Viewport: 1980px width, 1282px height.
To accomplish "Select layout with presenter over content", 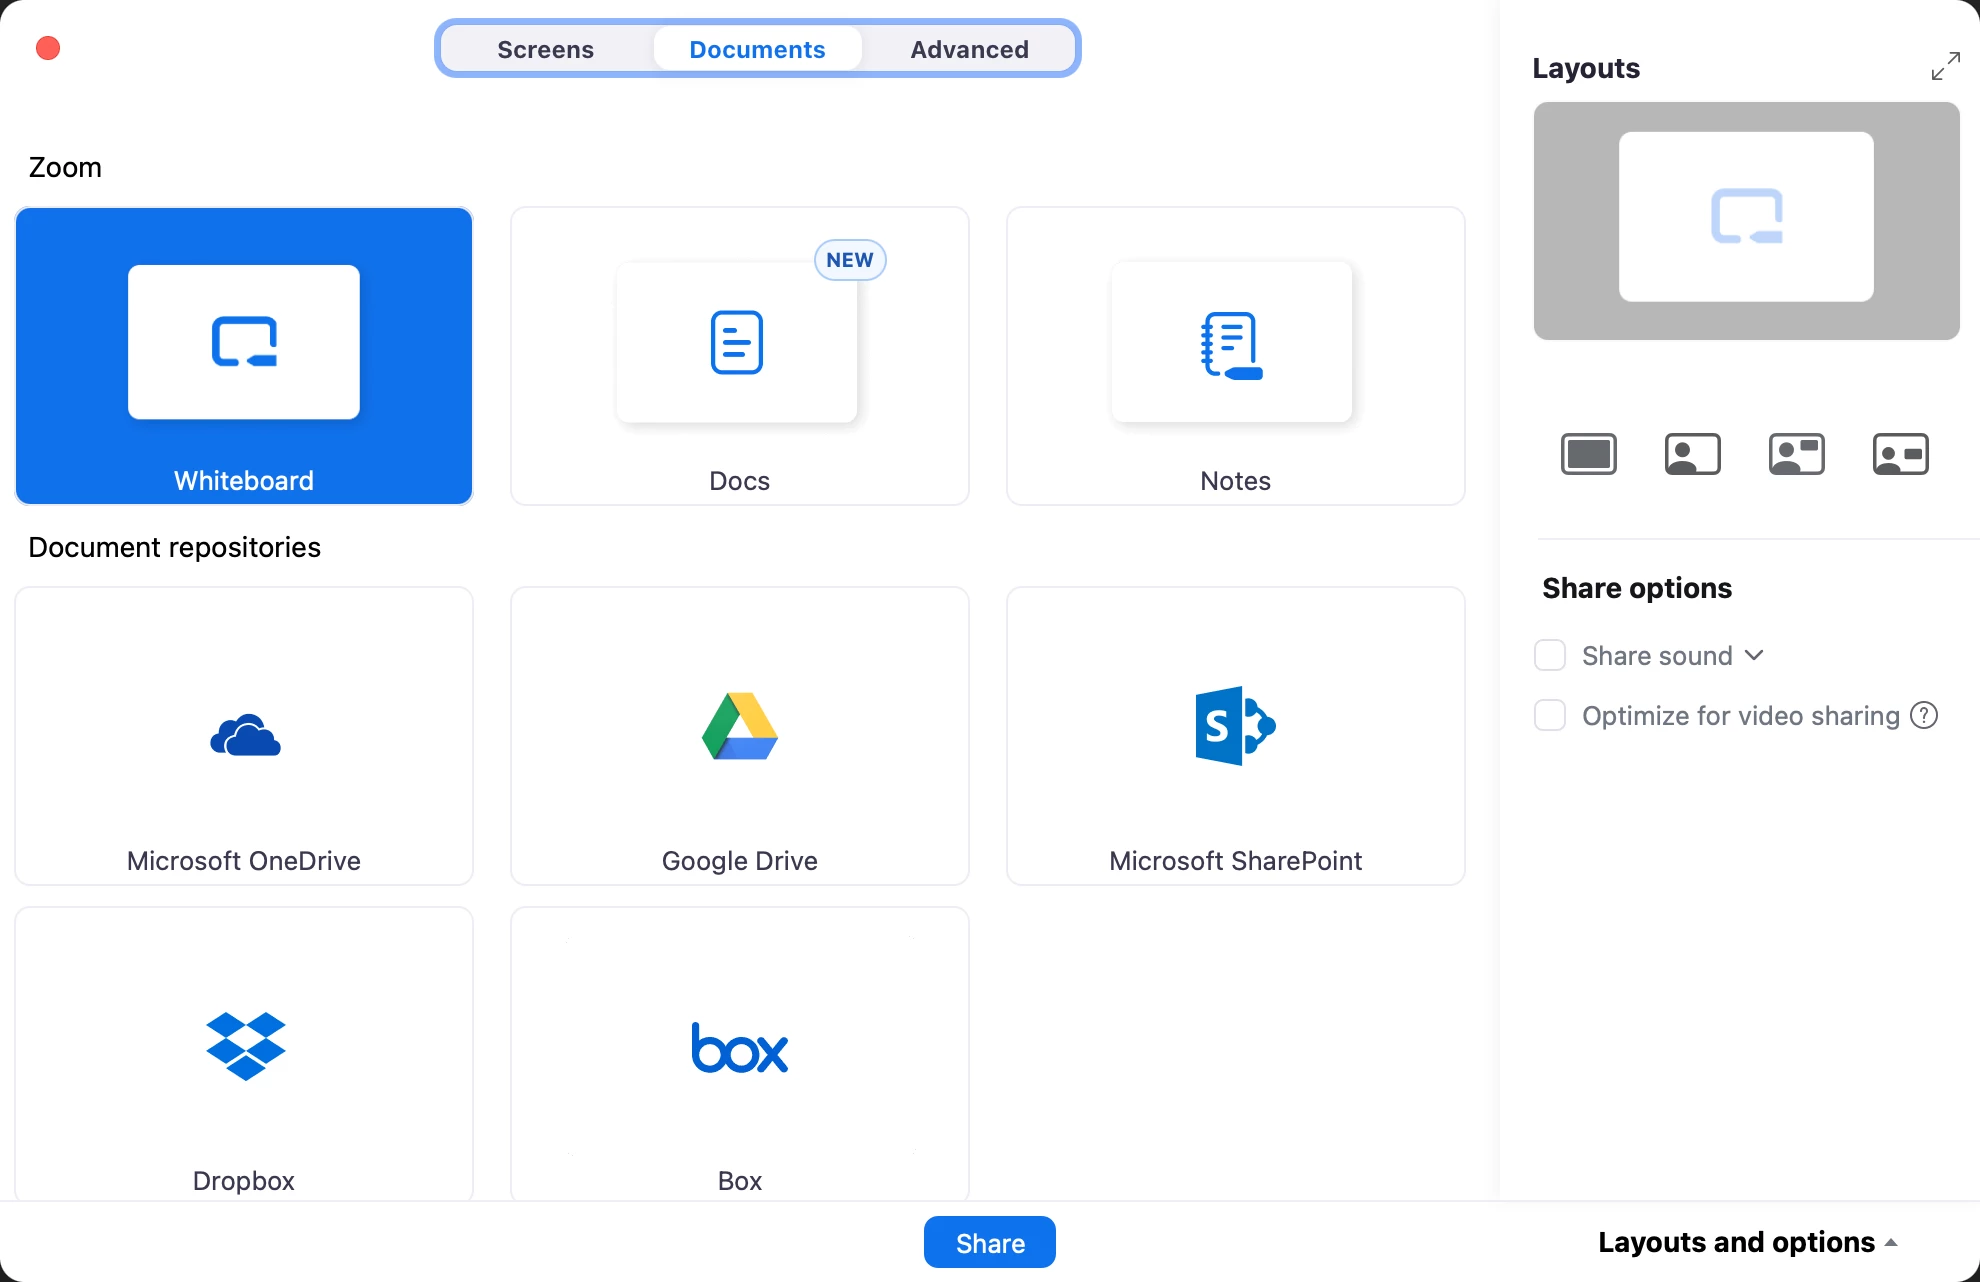I will pyautogui.click(x=1693, y=455).
